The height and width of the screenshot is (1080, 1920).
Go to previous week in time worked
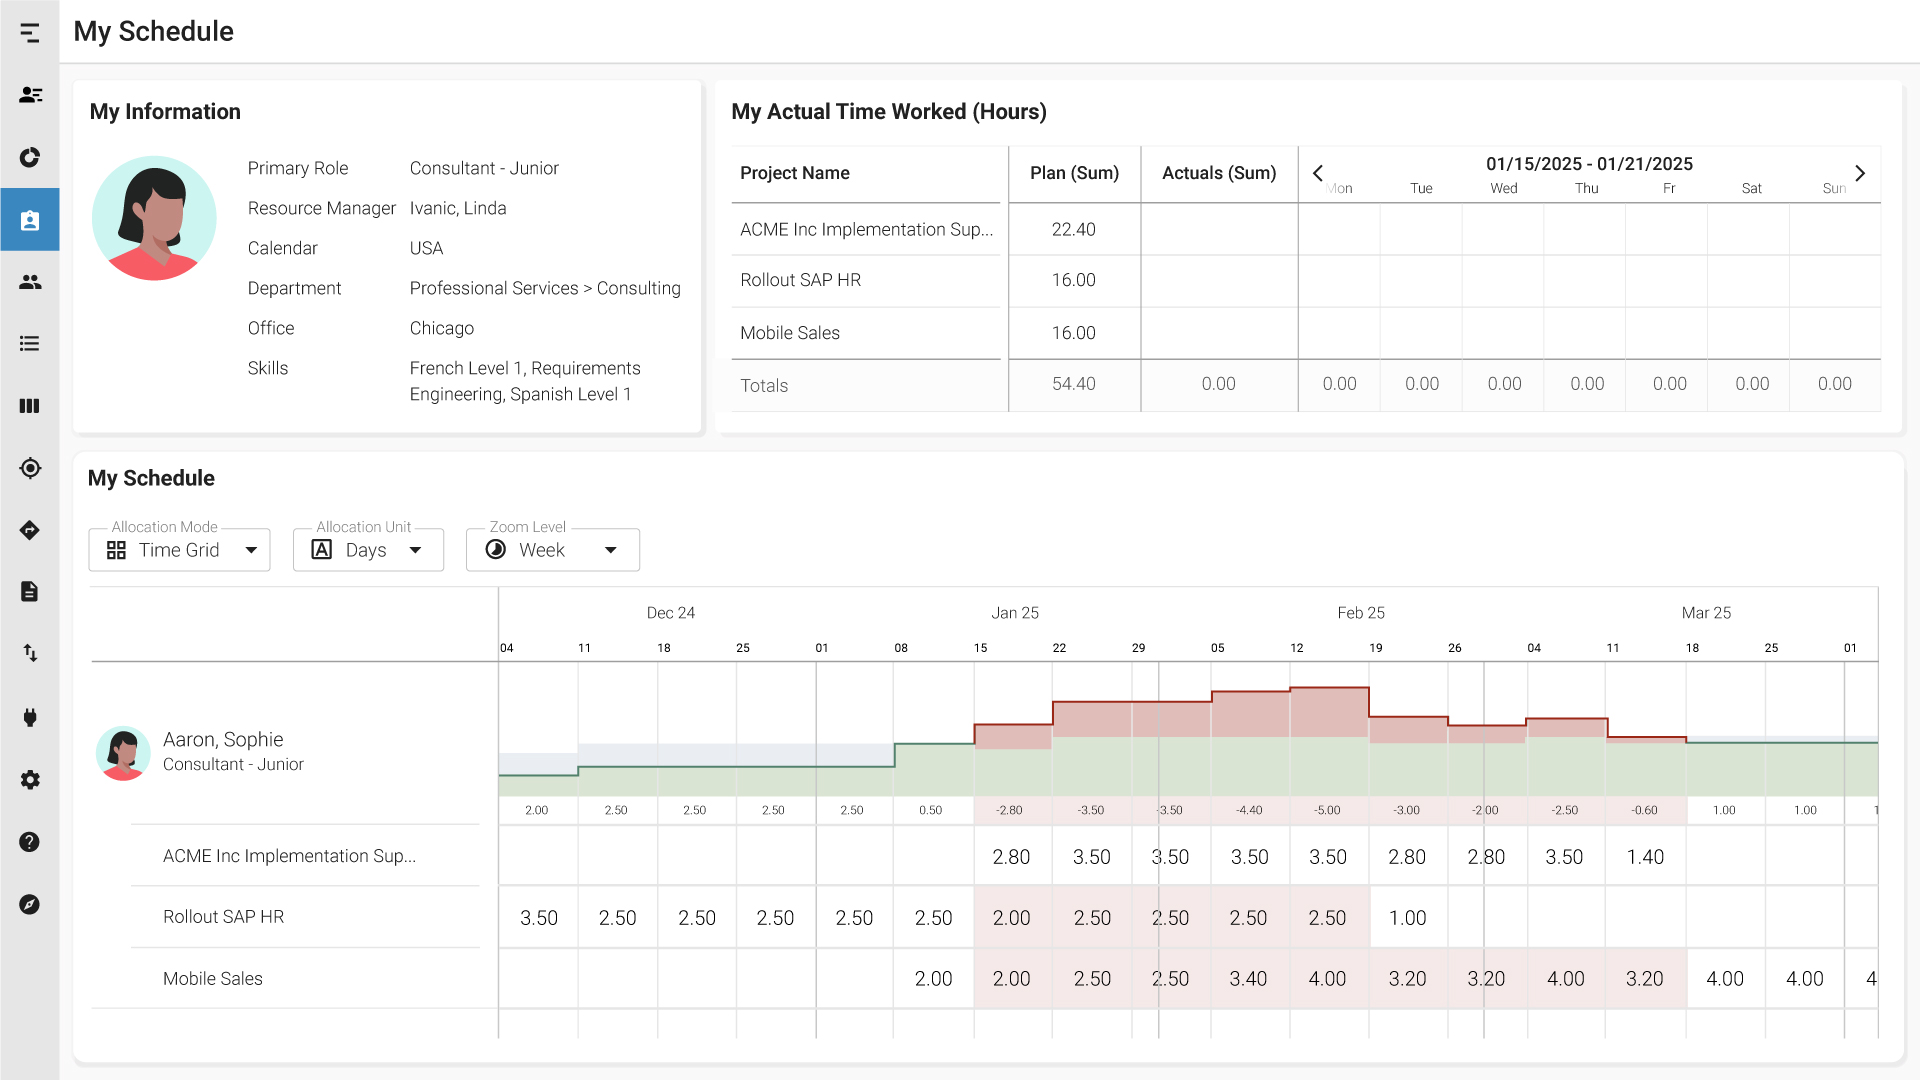click(1318, 173)
